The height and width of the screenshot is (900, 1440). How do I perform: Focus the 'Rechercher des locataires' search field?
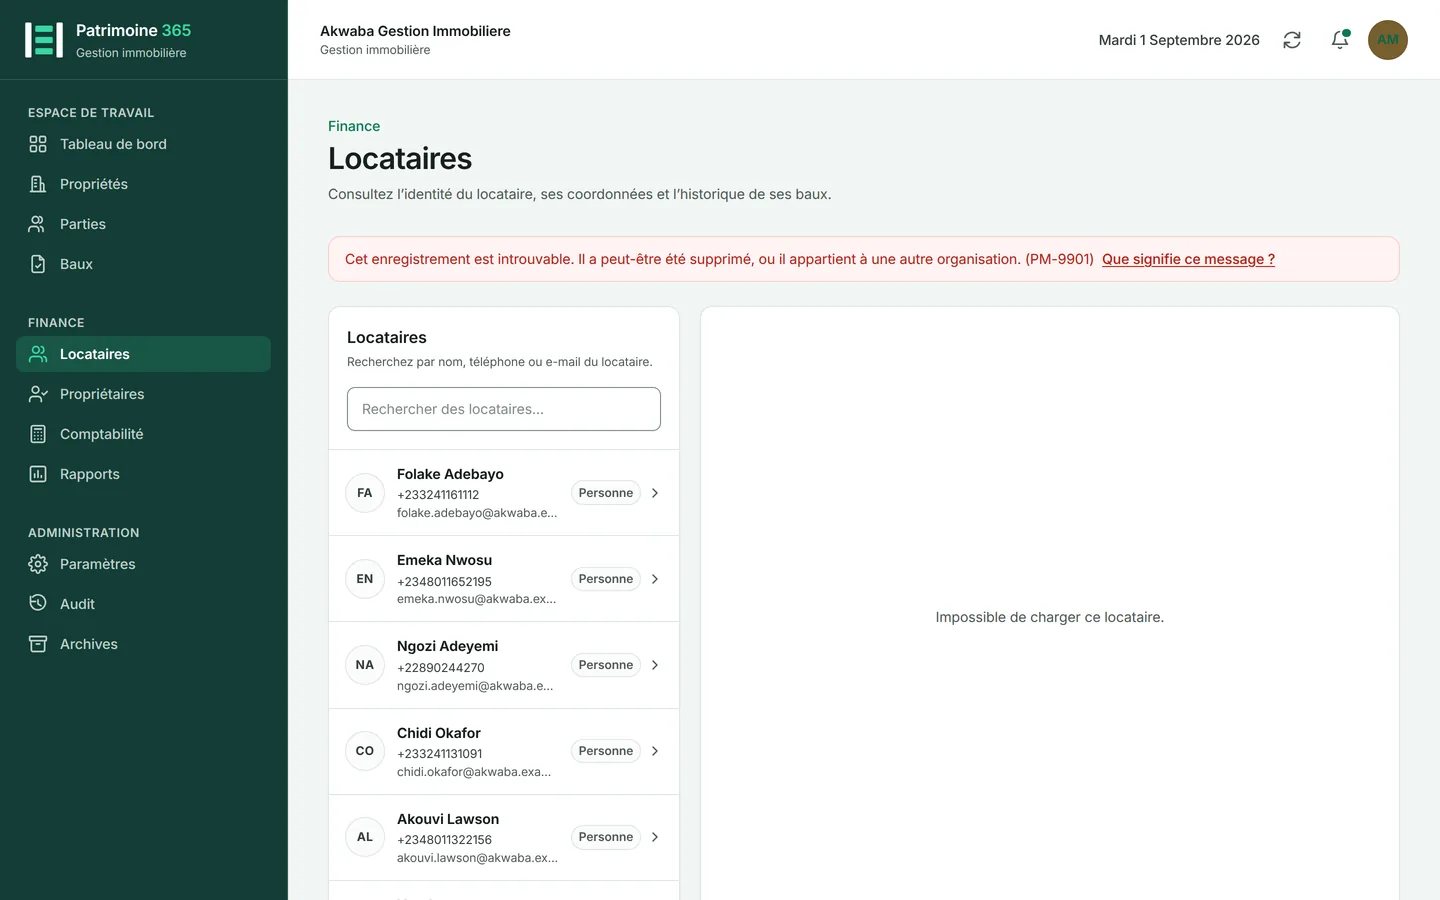click(x=504, y=409)
